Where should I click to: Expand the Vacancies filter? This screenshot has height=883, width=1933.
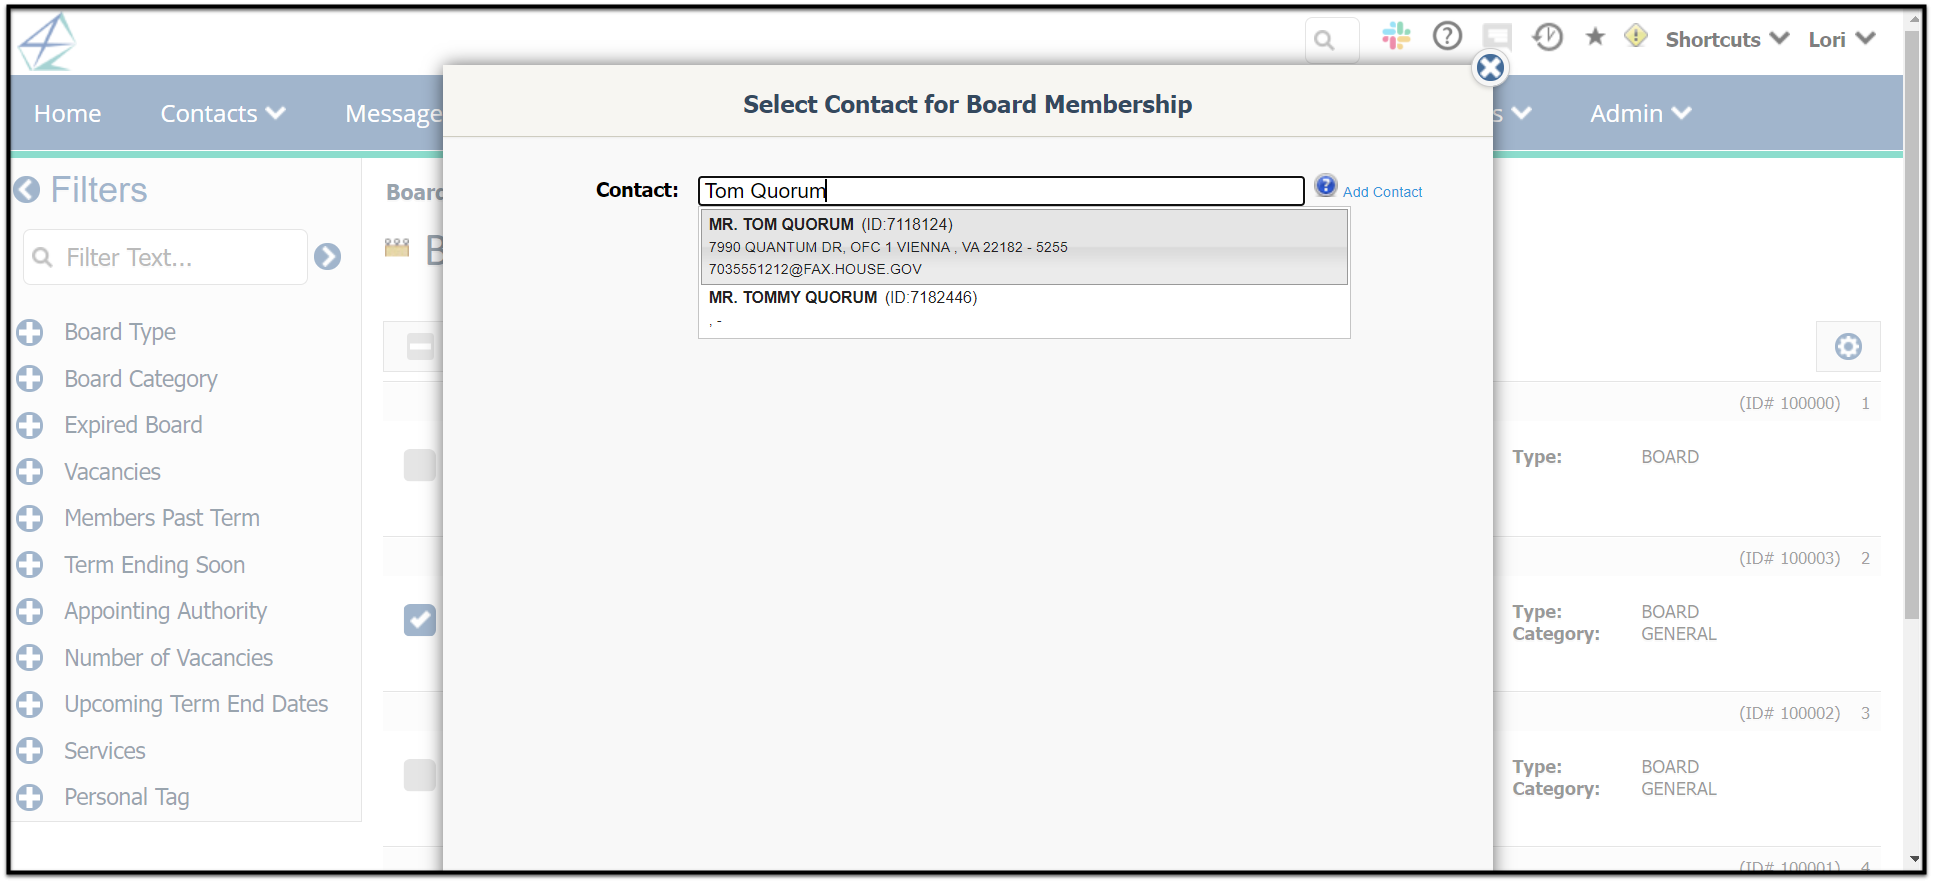pyautogui.click(x=30, y=472)
